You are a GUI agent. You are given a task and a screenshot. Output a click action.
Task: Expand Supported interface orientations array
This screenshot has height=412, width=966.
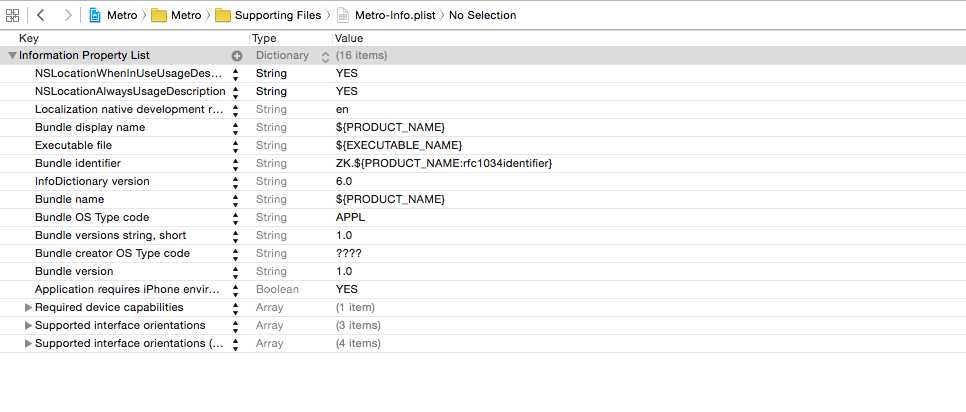28,326
